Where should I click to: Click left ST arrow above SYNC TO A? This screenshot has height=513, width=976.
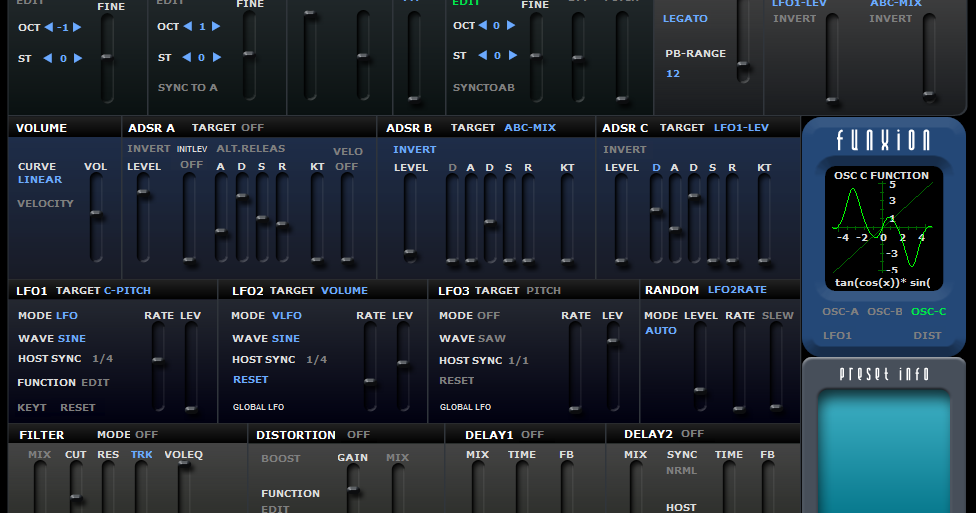pyautogui.click(x=186, y=57)
